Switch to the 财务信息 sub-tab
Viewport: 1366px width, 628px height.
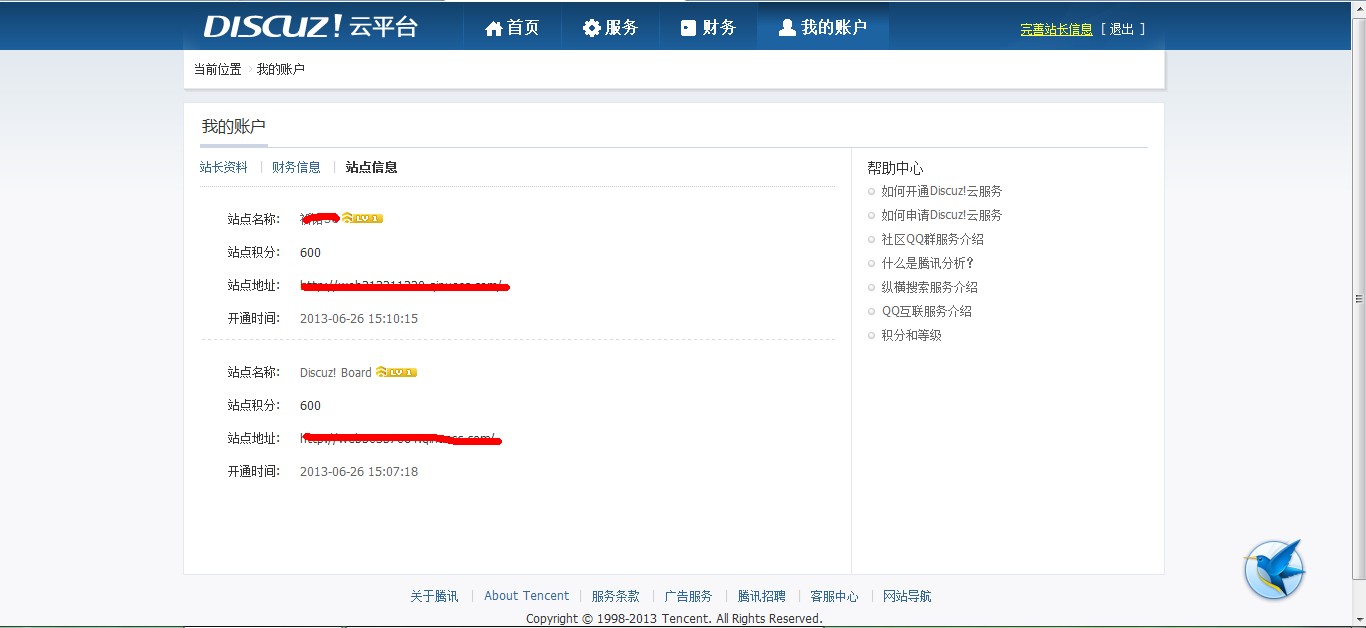coord(296,167)
